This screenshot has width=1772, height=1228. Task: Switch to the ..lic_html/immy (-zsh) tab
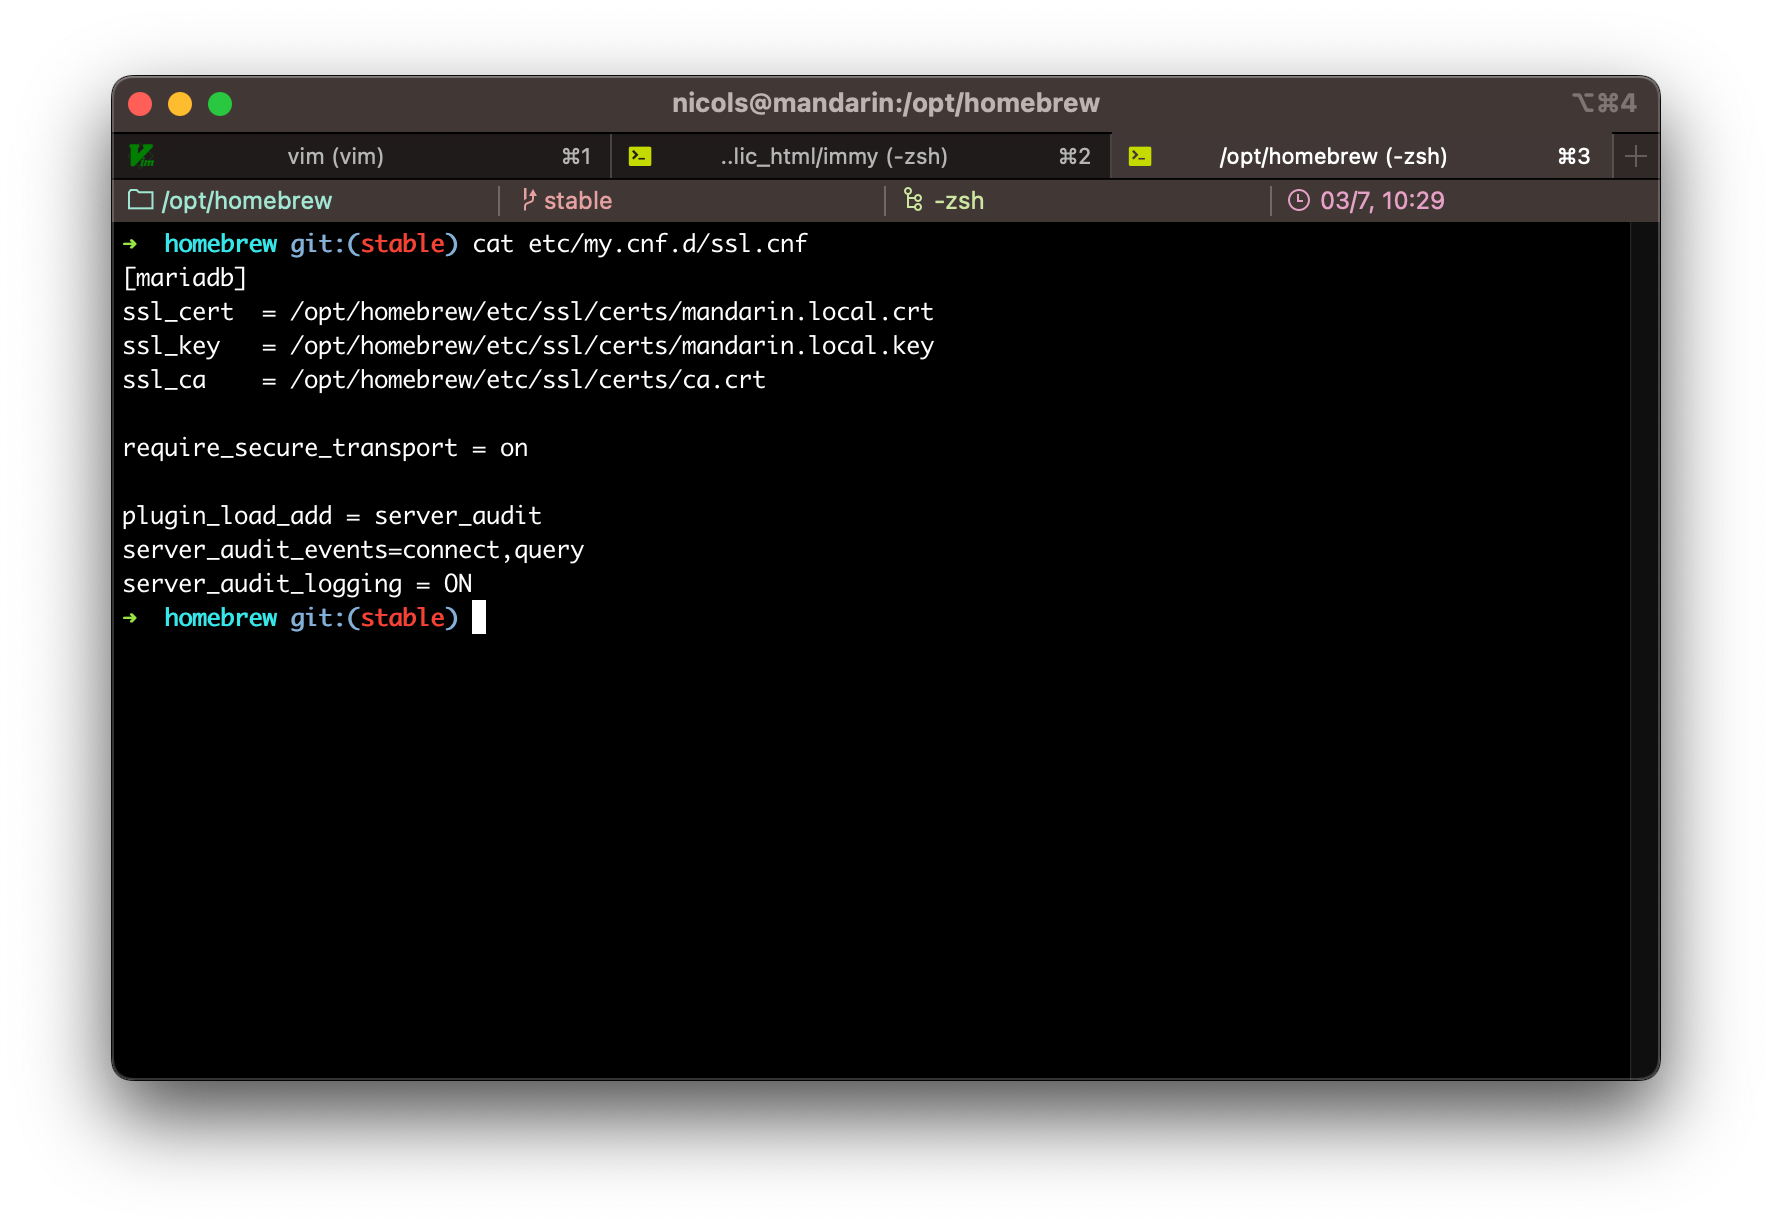click(x=860, y=156)
